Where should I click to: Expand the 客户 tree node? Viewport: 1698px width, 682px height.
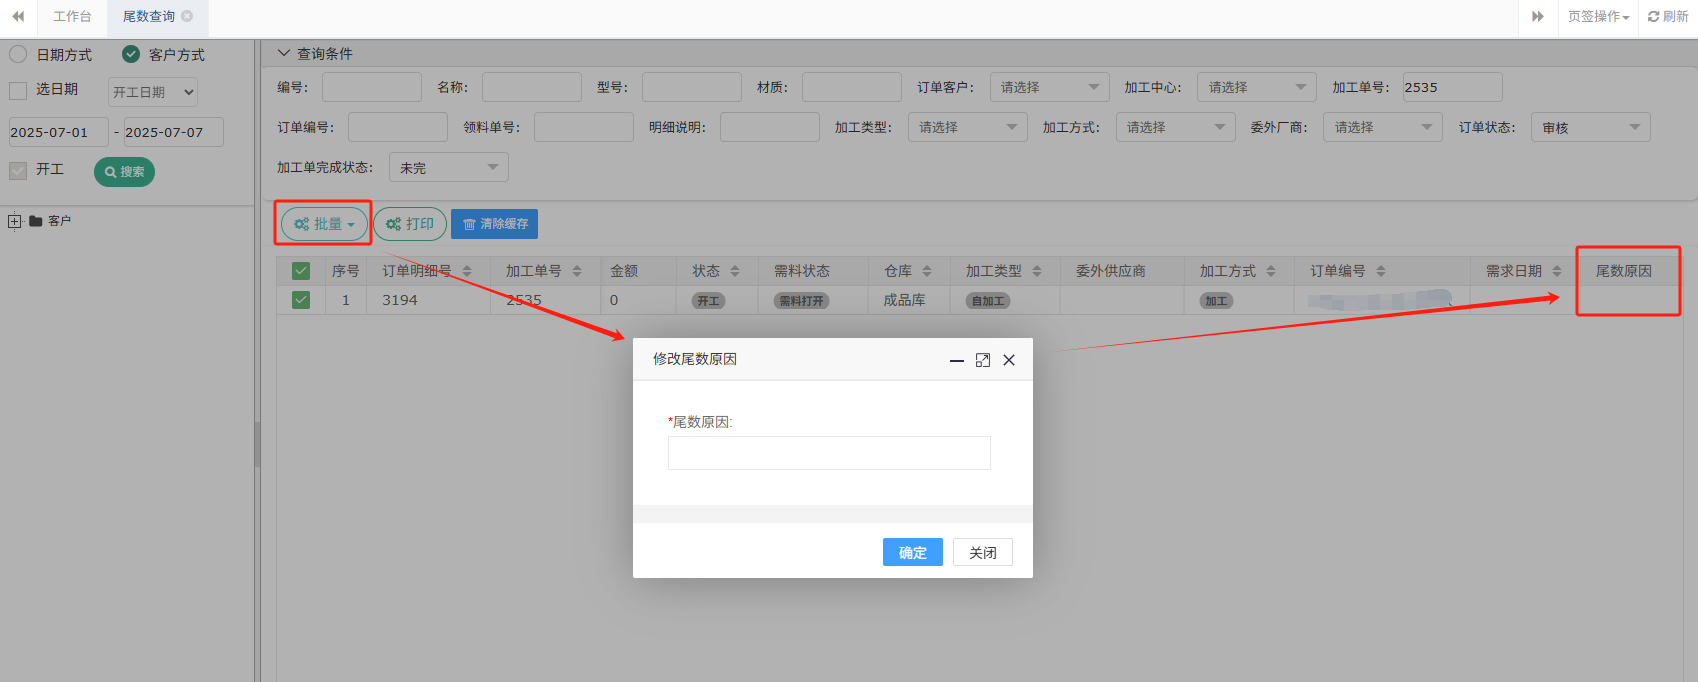(x=14, y=221)
